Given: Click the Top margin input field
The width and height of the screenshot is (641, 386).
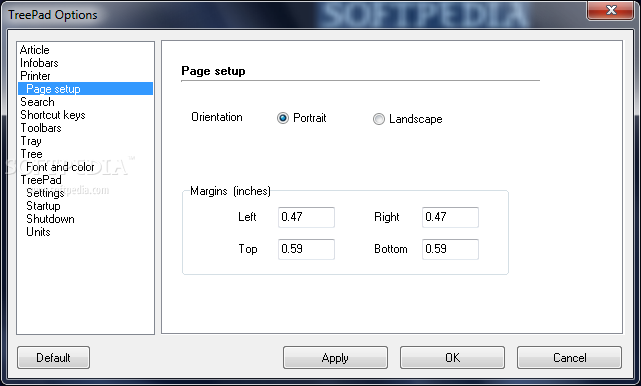Looking at the screenshot, I should pos(306,249).
